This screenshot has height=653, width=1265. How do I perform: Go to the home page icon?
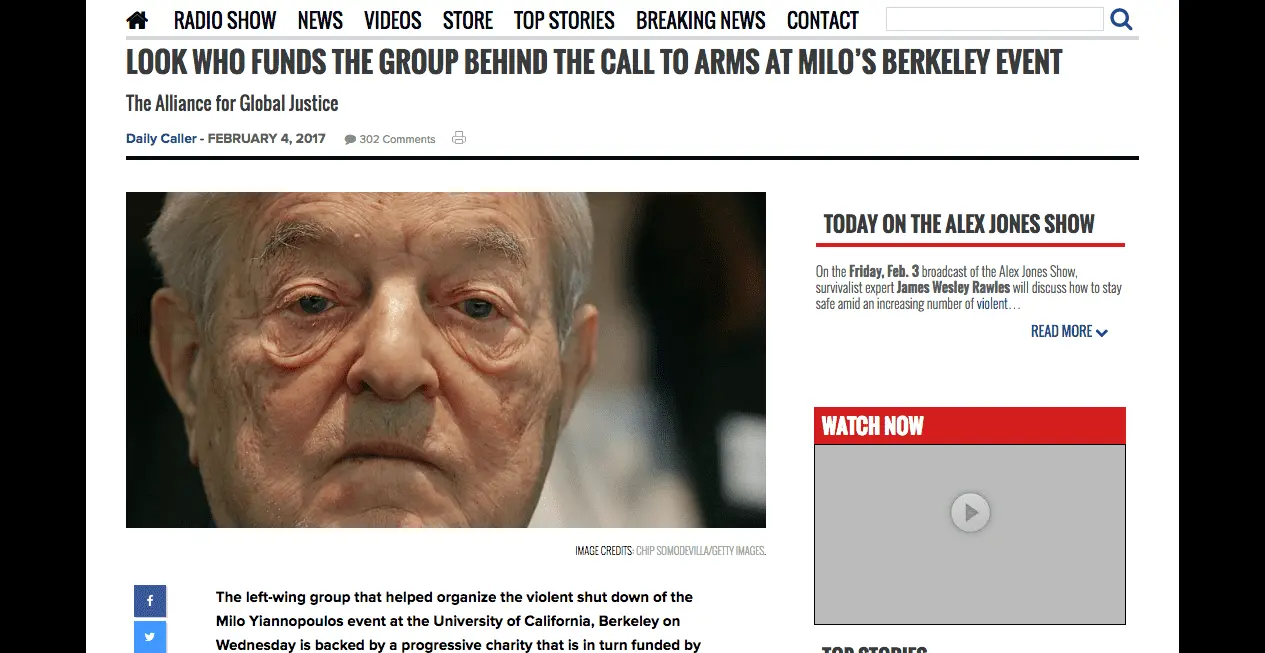tap(137, 20)
